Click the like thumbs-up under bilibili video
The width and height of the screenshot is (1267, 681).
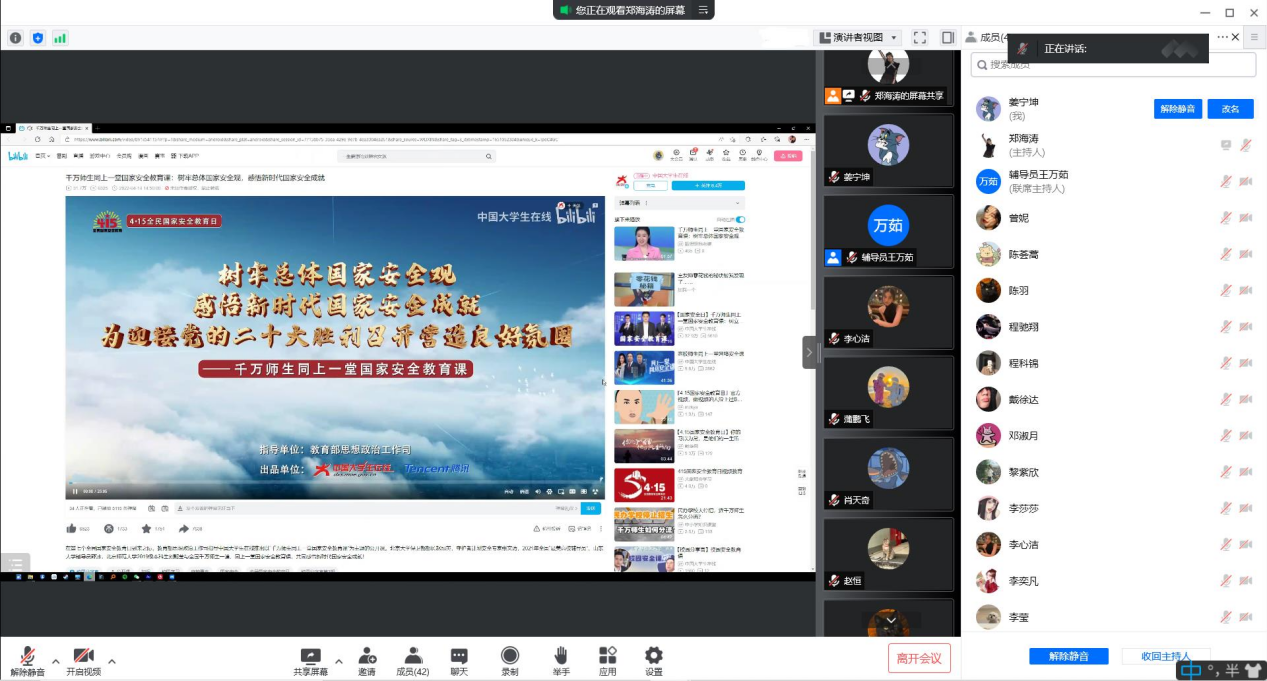pyautogui.click(x=71, y=529)
